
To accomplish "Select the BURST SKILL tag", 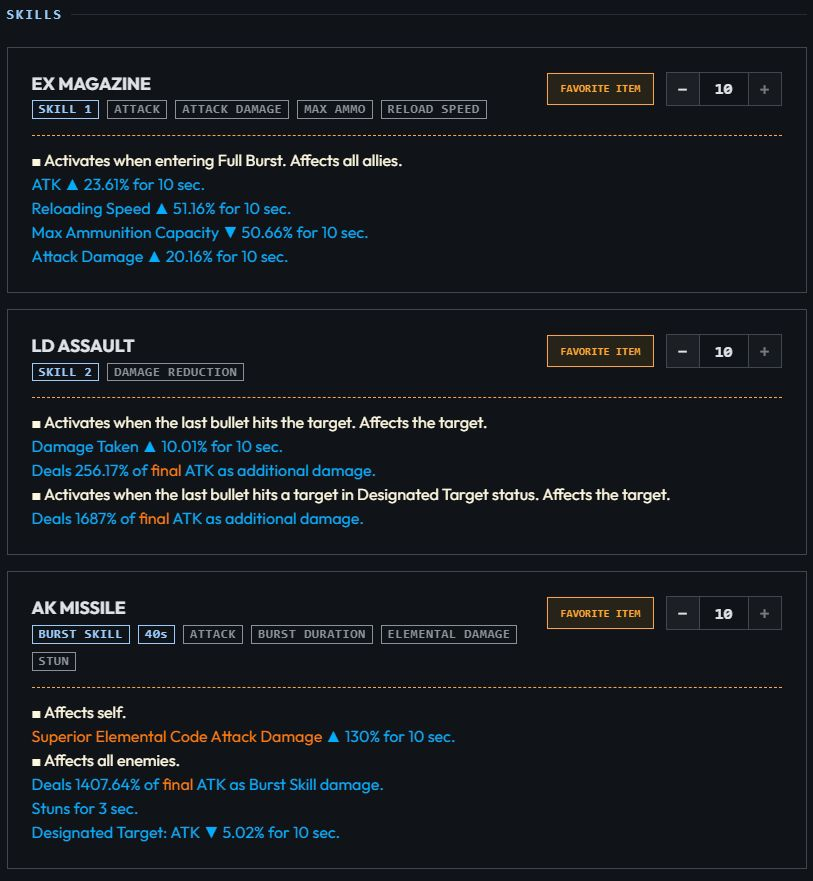I will pos(81,634).
